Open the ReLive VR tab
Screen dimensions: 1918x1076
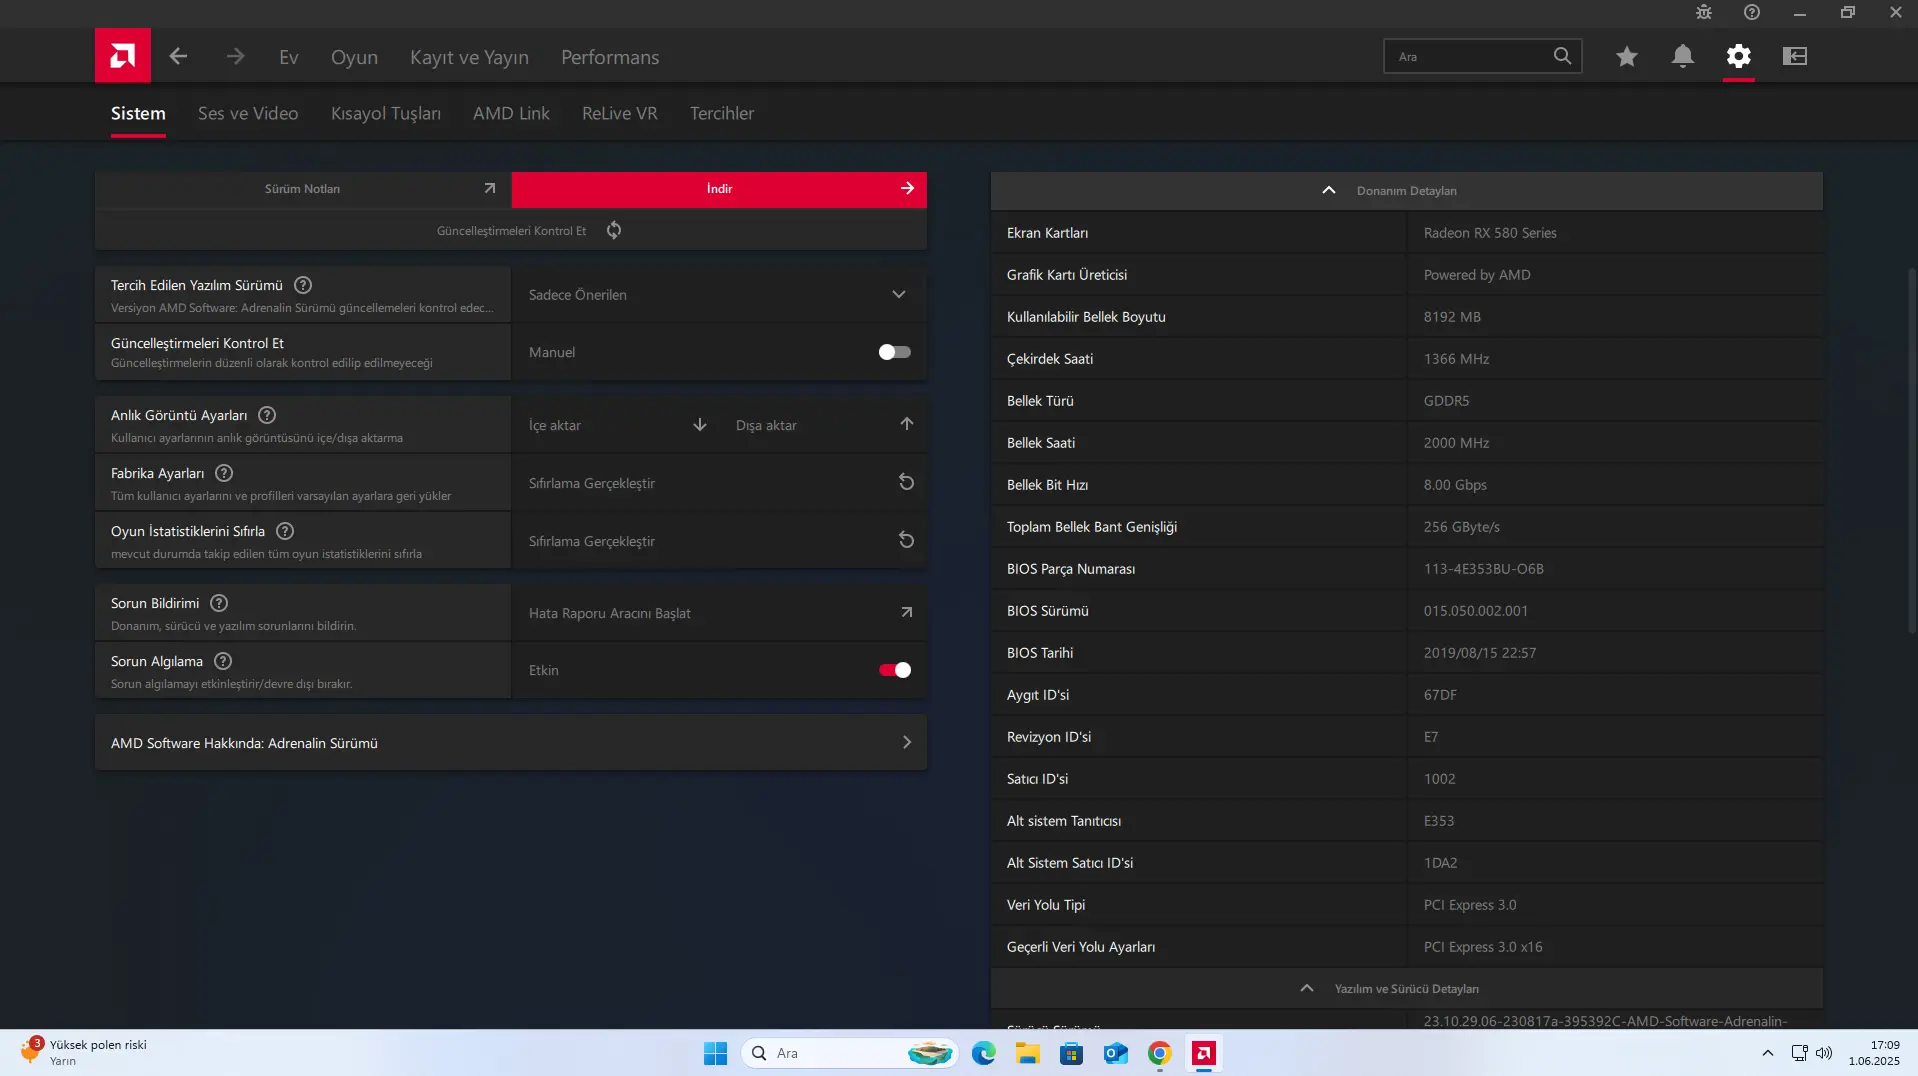pos(620,113)
